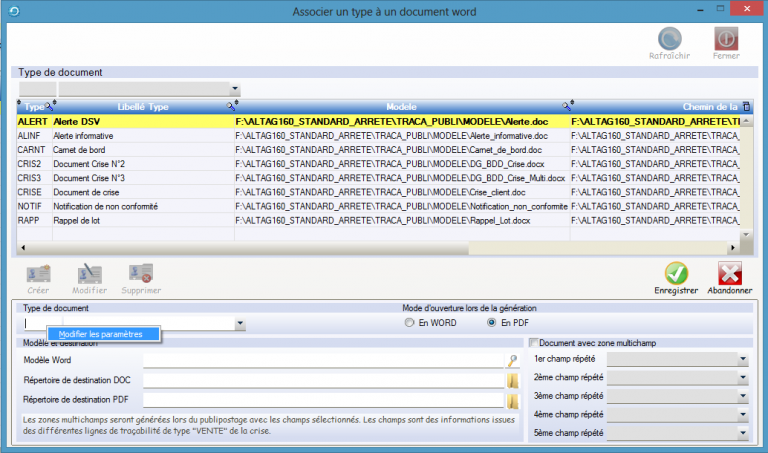Enable Document avec zone multichamp checkbox

533,343
